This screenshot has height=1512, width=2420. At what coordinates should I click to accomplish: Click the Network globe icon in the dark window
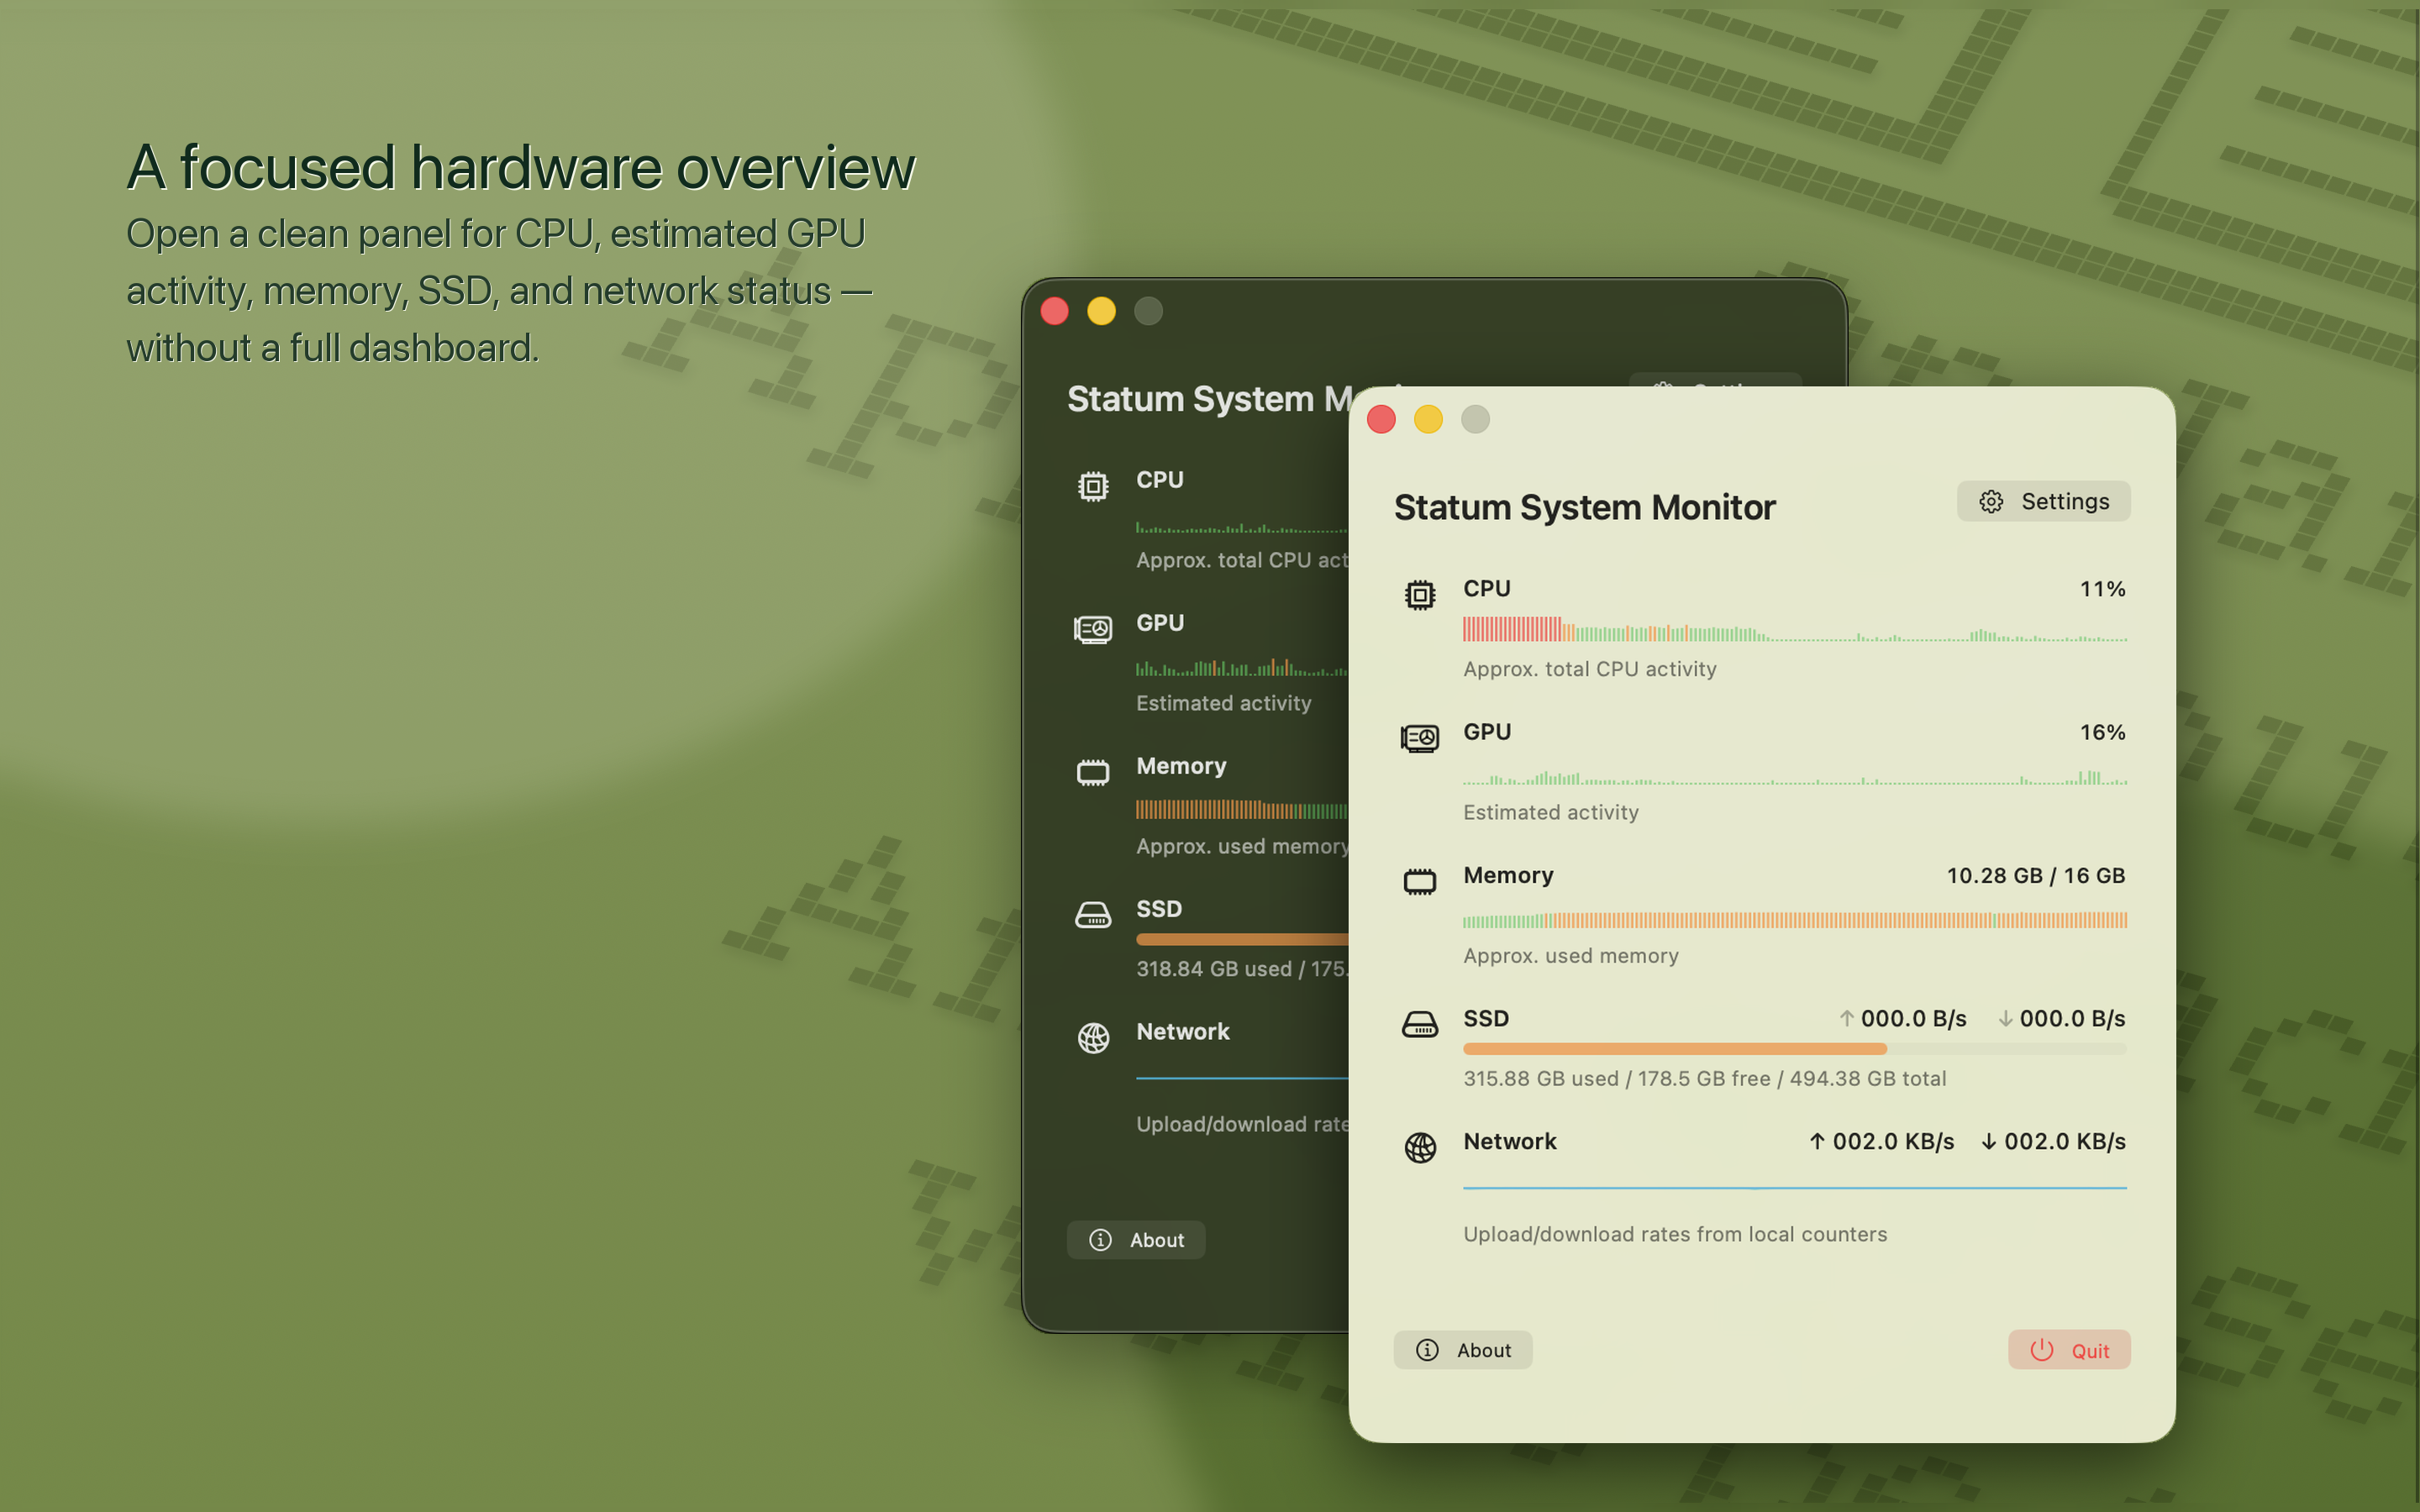pyautogui.click(x=1093, y=1038)
